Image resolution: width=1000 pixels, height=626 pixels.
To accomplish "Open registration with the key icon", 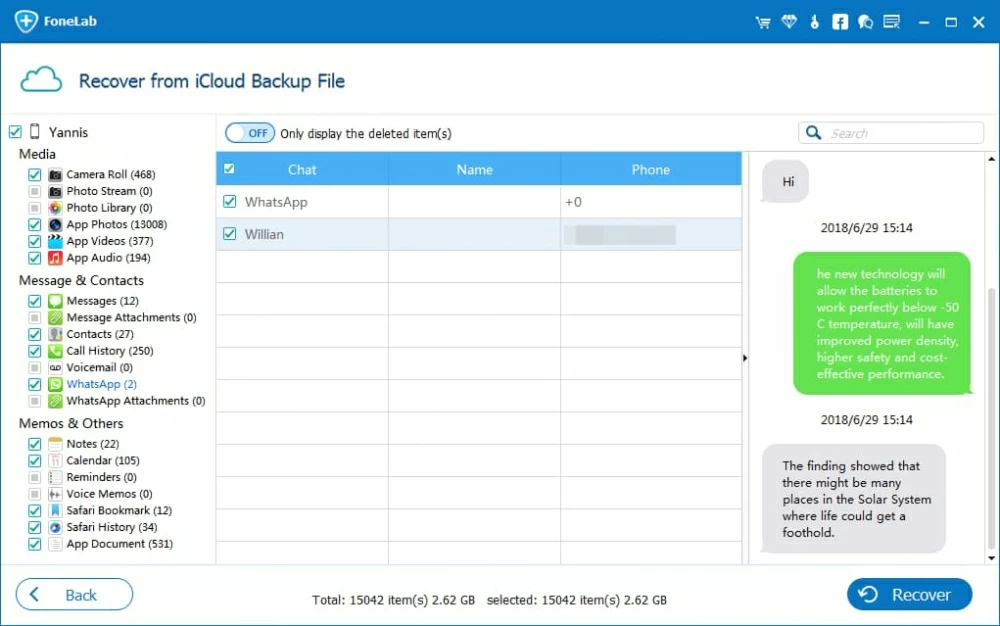I will pos(814,20).
